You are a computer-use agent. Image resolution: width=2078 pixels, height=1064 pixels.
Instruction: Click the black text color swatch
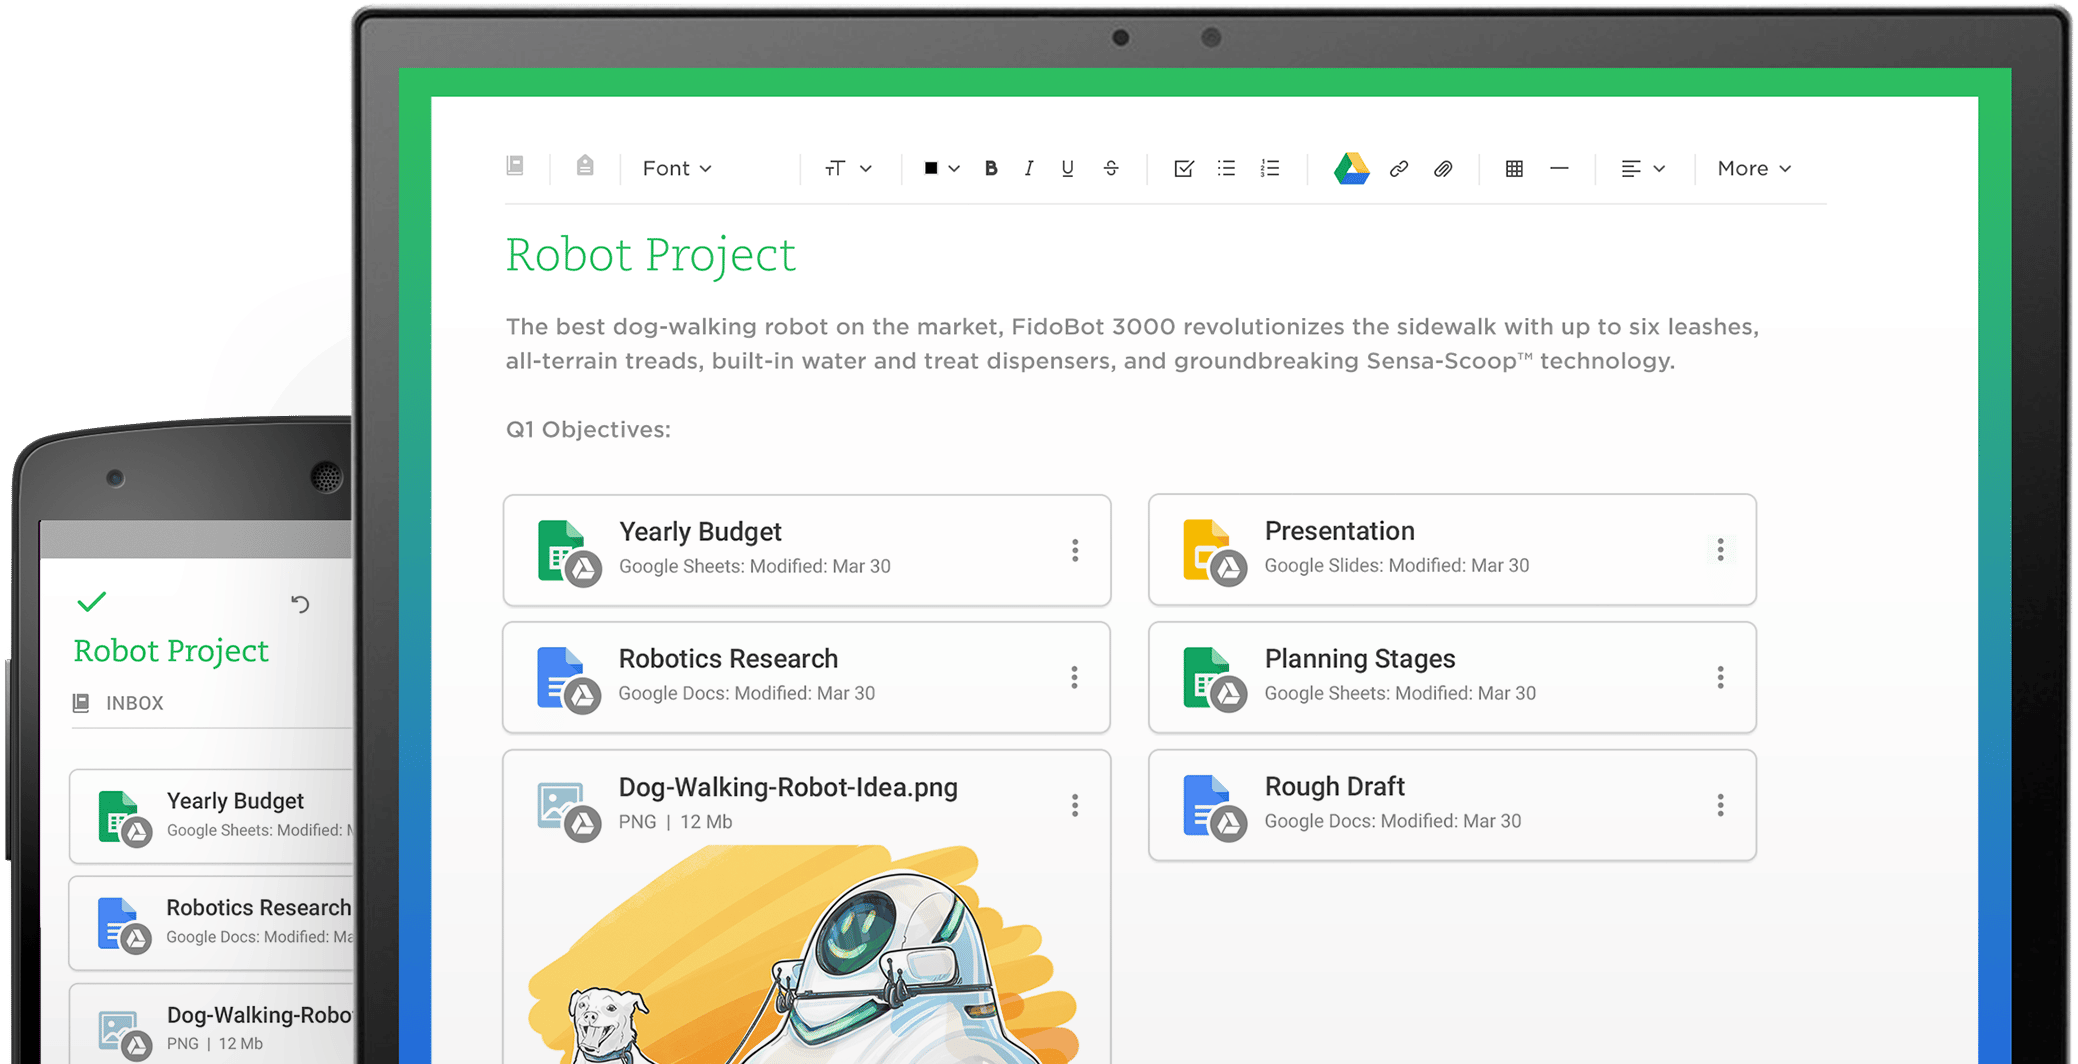pos(931,168)
